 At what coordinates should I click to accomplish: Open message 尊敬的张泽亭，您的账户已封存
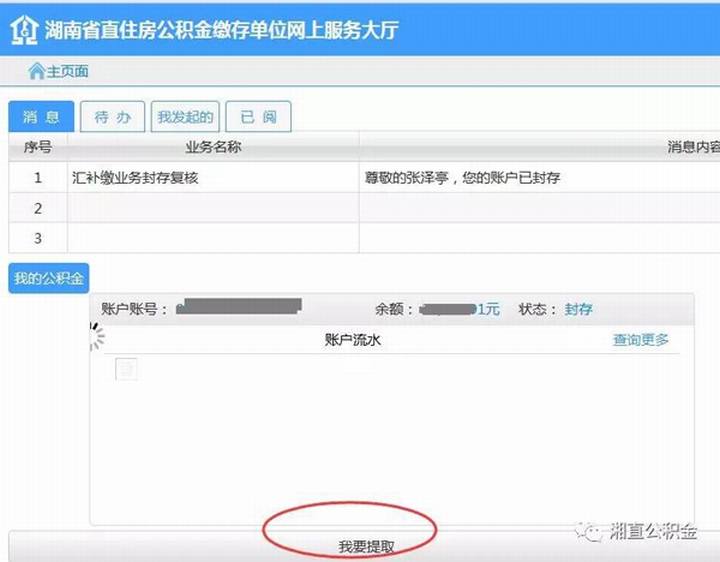coord(463,178)
